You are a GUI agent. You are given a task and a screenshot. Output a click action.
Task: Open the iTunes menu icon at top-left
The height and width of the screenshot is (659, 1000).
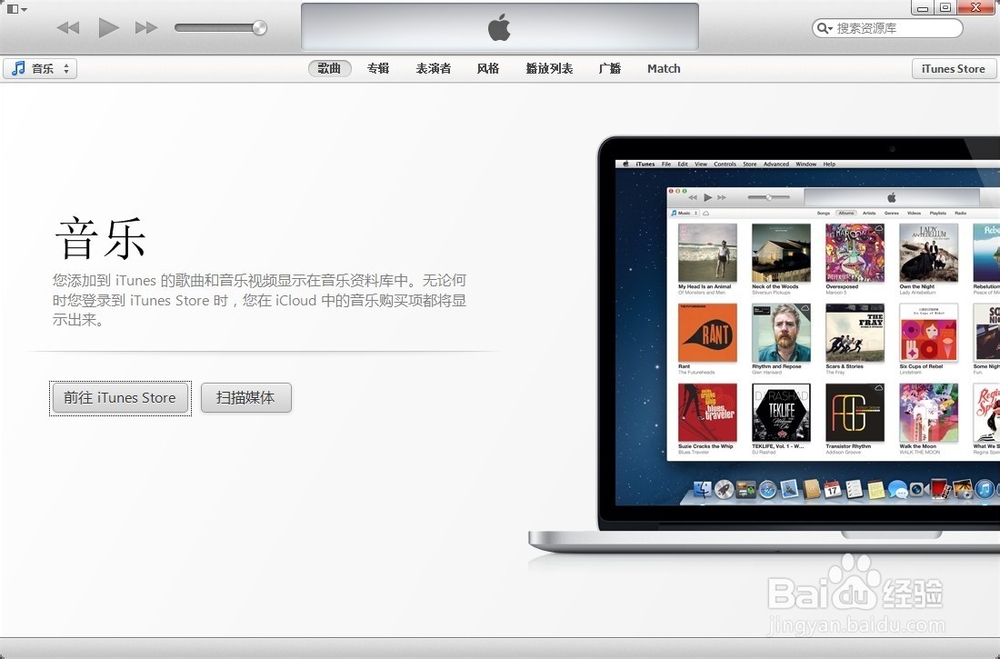16,9
